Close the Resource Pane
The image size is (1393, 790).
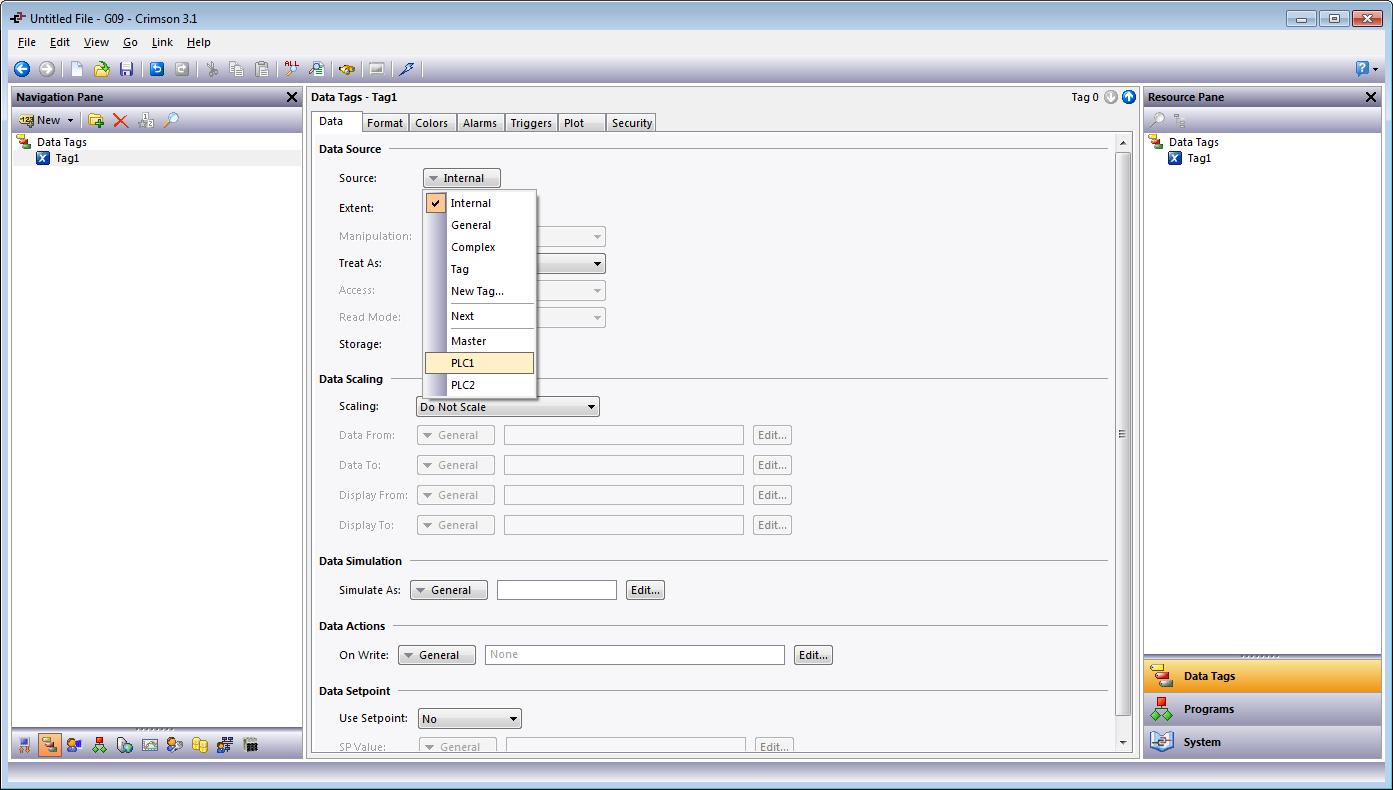(1371, 97)
